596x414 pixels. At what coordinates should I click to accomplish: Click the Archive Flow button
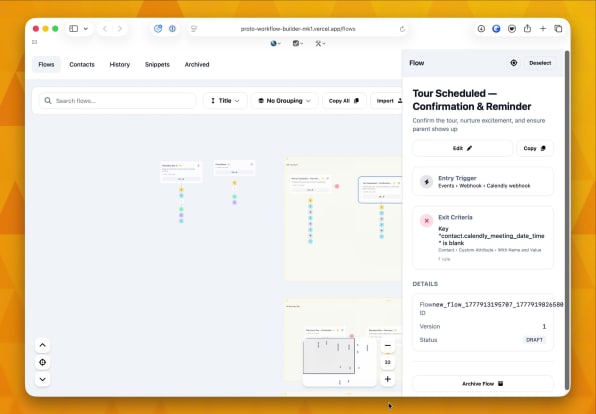[483, 384]
